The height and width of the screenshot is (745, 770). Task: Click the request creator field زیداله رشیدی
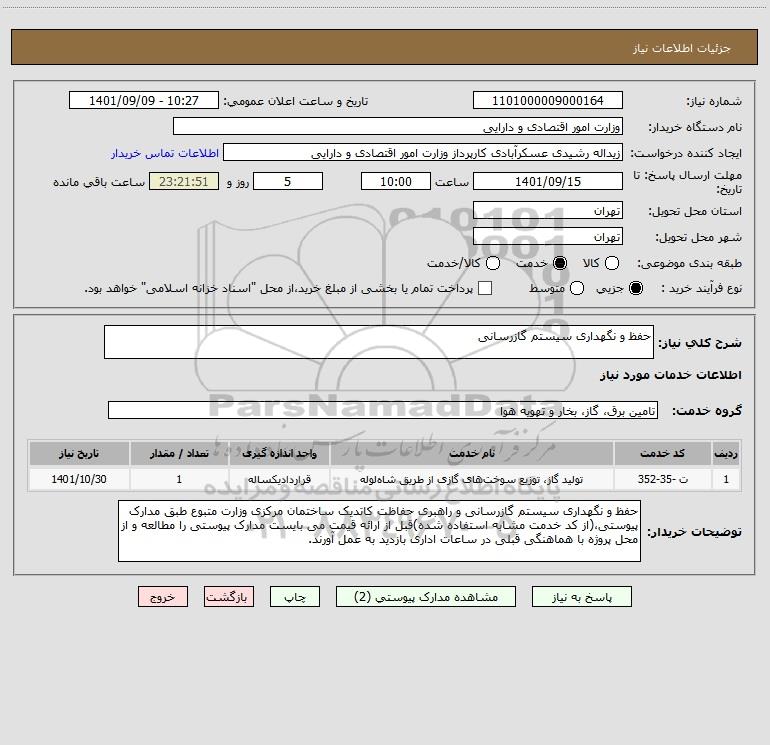pos(423,153)
